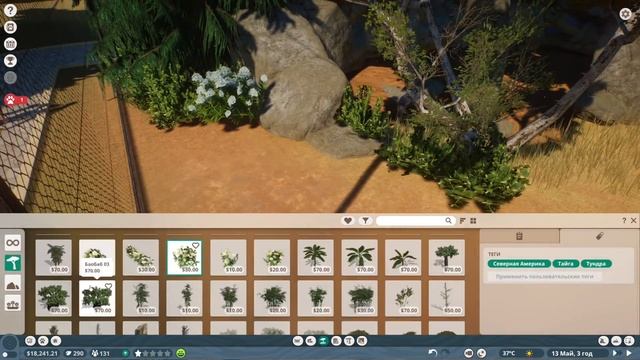Click the fourth icon in the bottom center toolbar

[x=336, y=340]
